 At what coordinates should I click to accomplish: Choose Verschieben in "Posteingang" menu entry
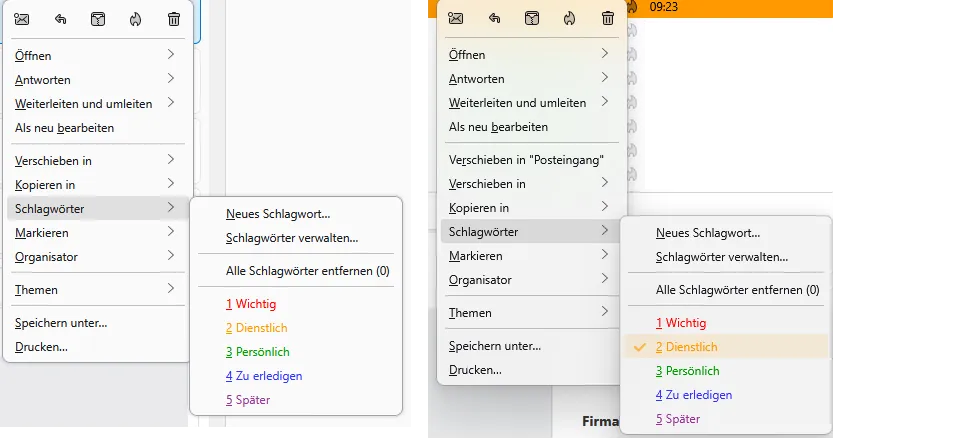click(x=532, y=160)
